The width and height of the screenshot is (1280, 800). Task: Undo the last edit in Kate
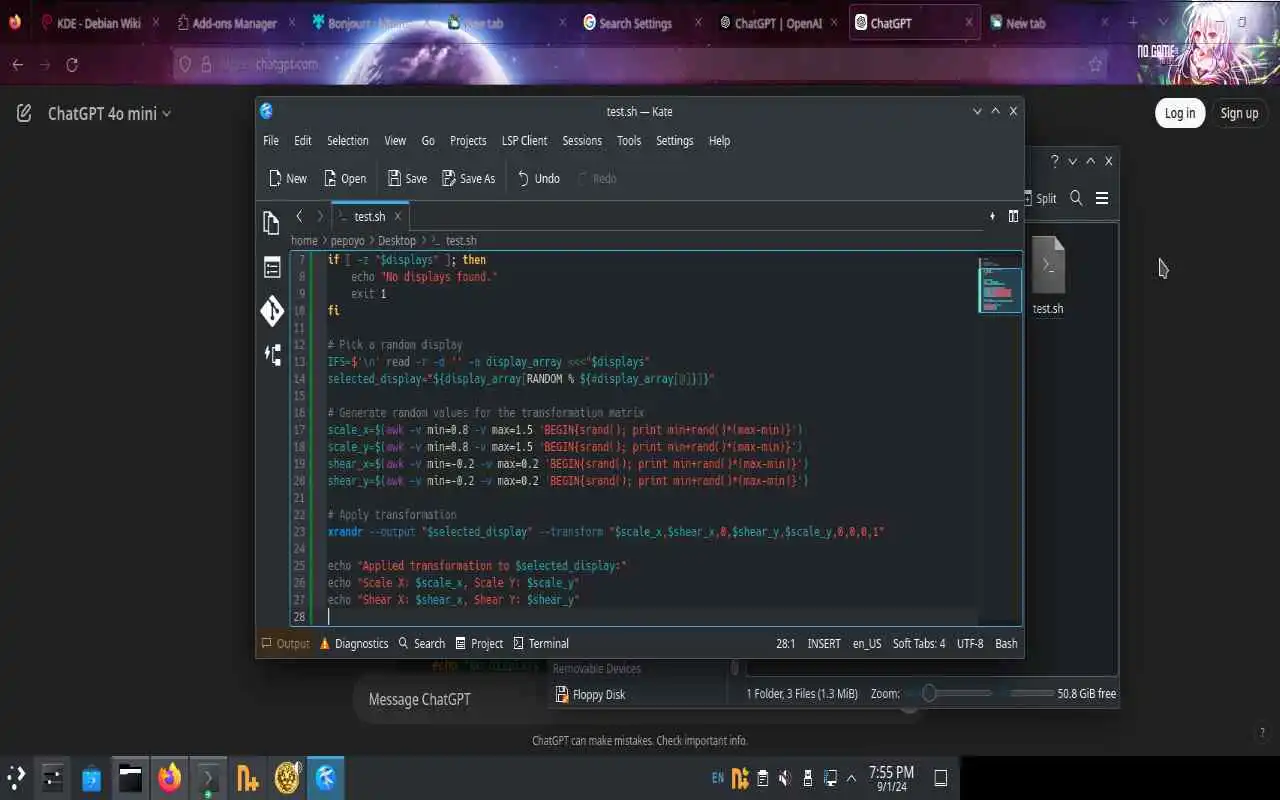pos(538,178)
